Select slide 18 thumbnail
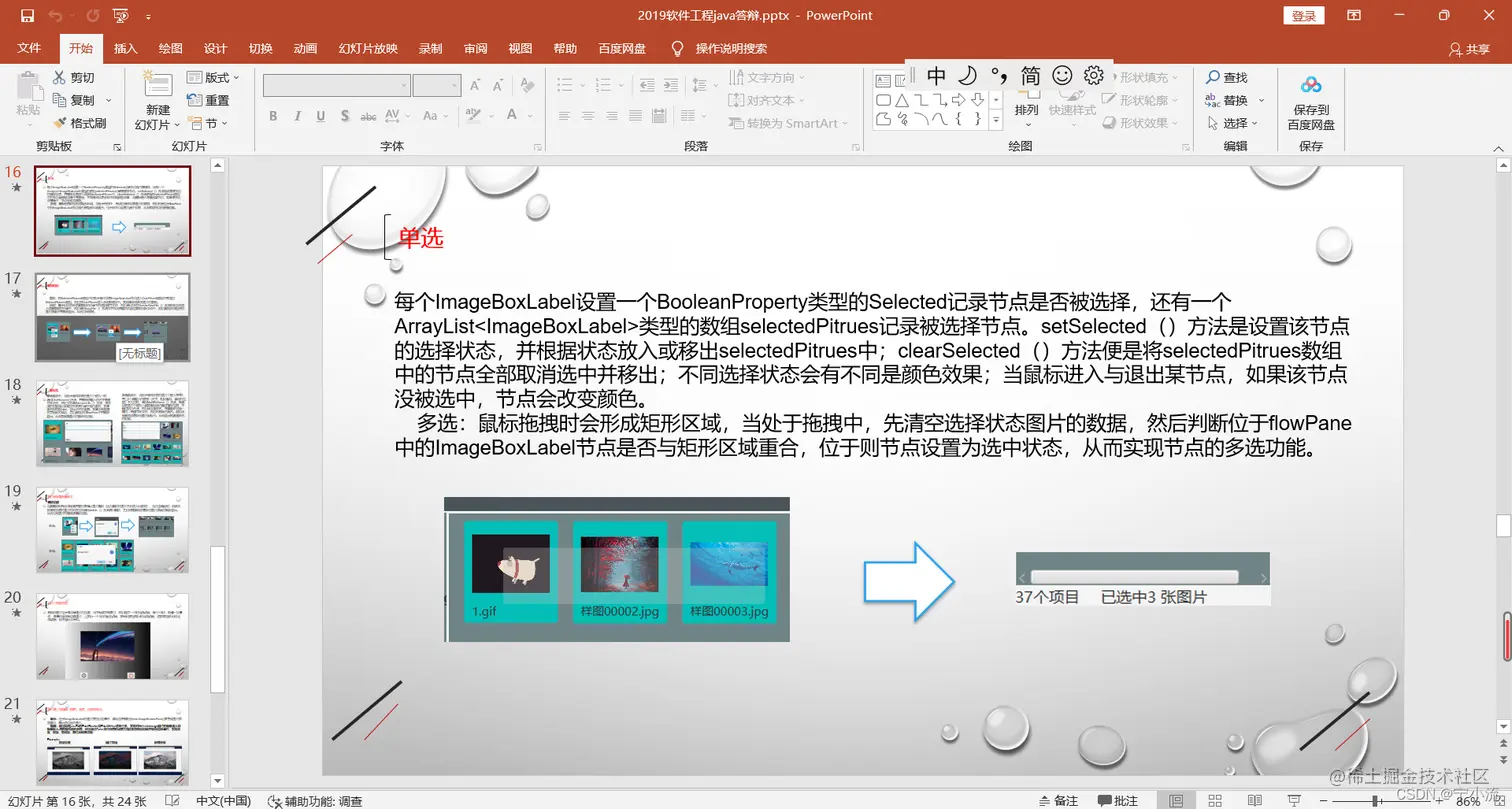 (x=112, y=422)
